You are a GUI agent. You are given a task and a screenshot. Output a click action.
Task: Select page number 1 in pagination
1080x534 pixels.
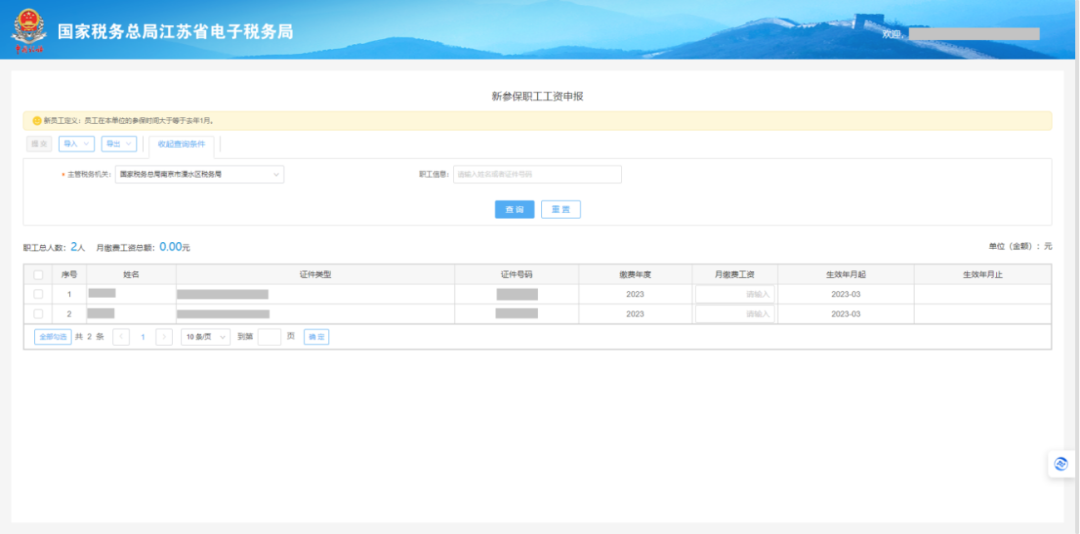pos(143,337)
